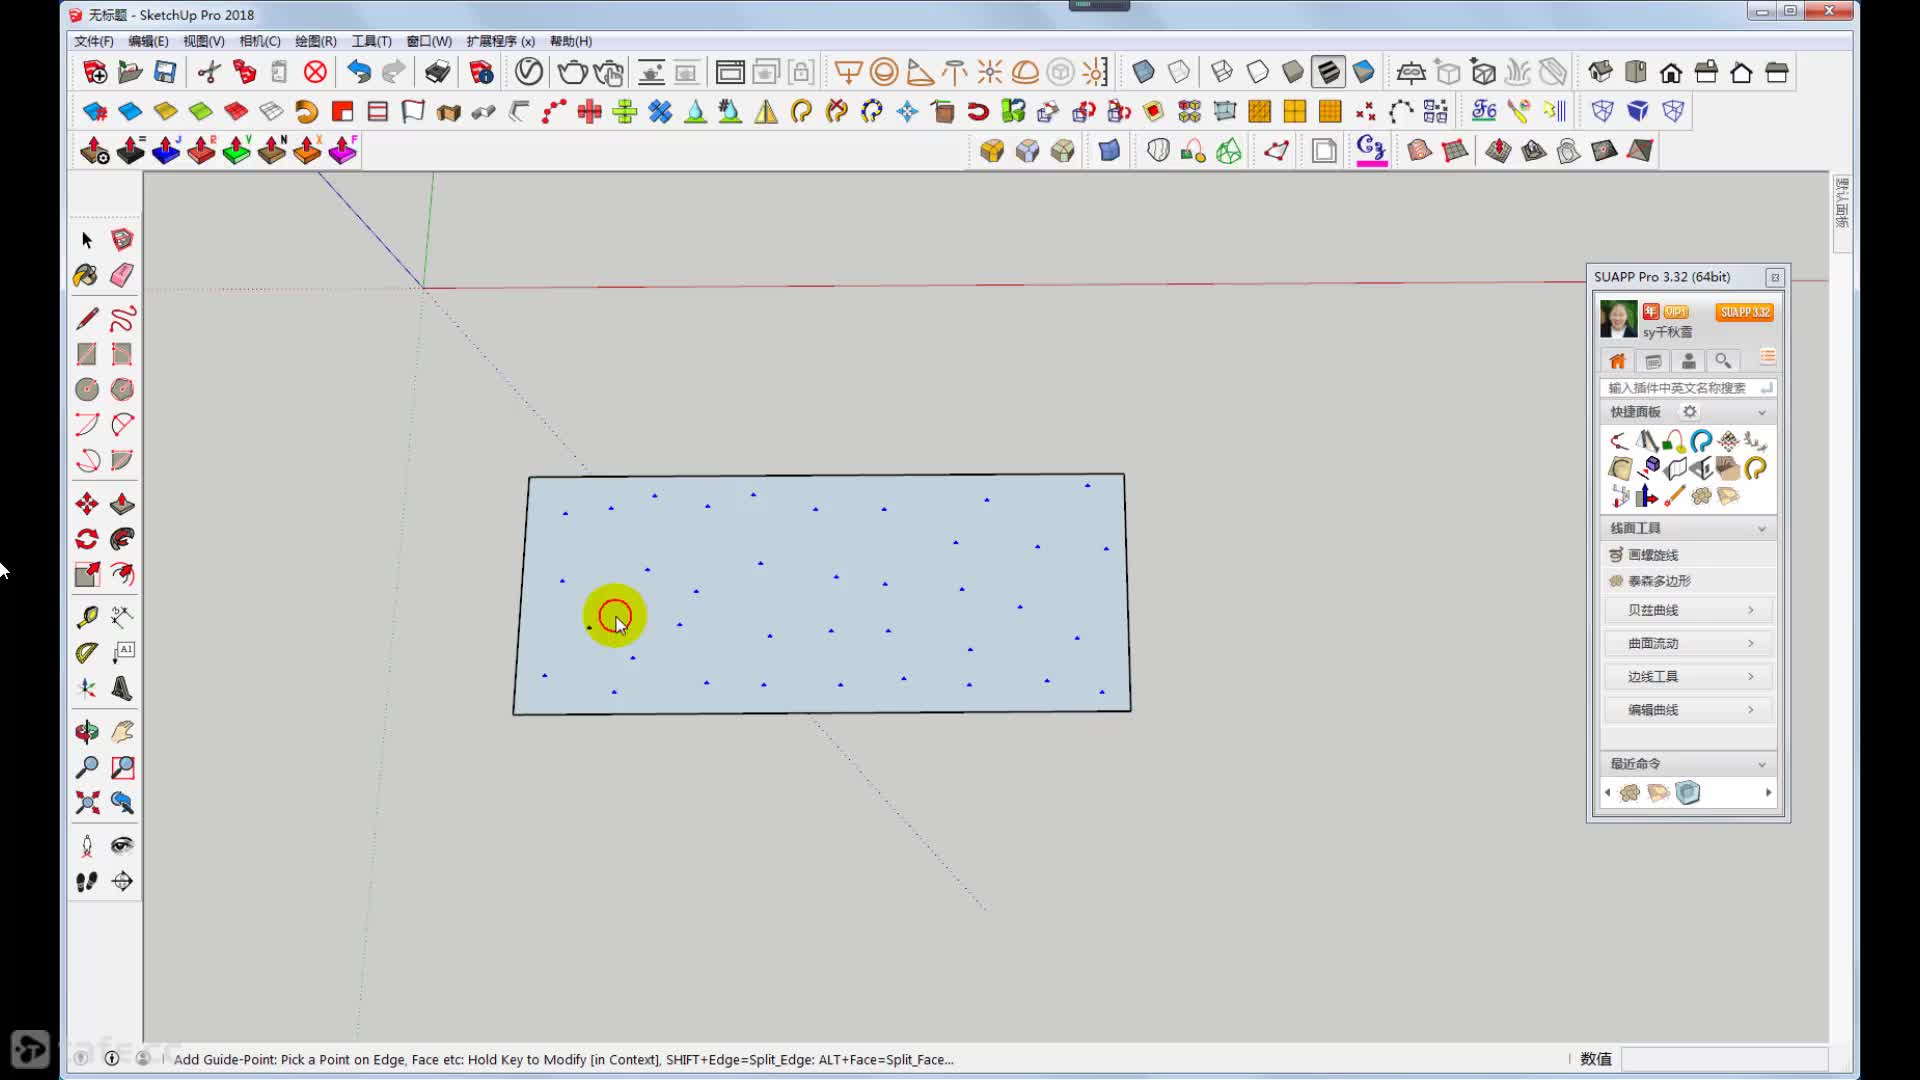Click the Joint Push Pull J icon
Screen dimensions: 1920x1080
(x=166, y=151)
